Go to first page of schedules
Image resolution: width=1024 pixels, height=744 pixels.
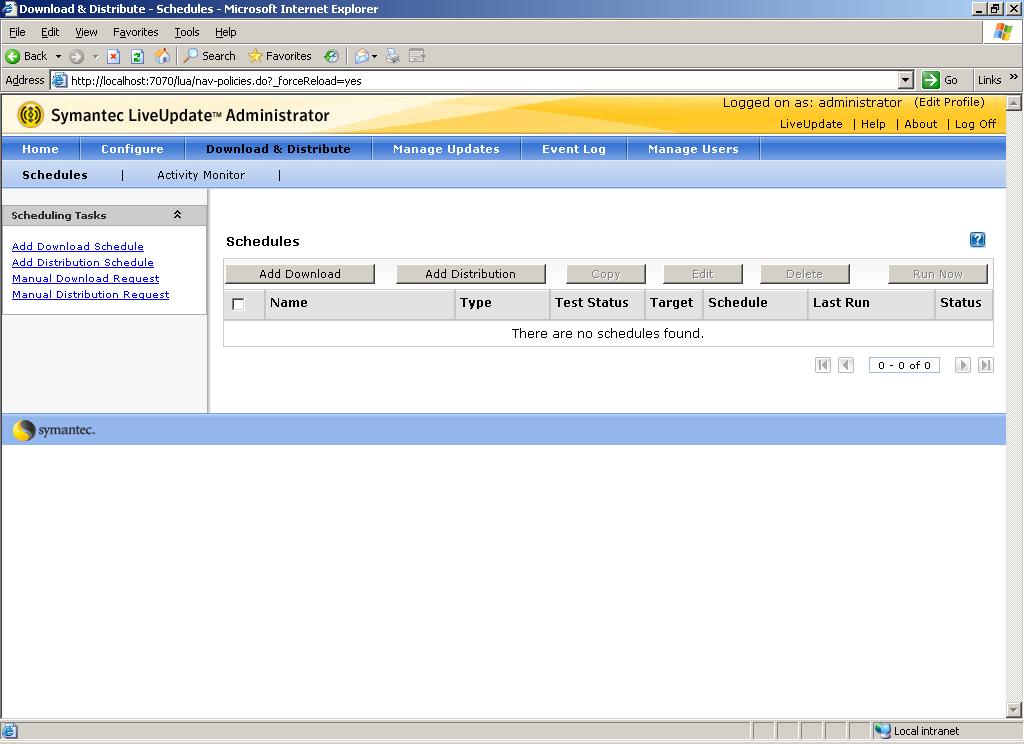tap(823, 365)
